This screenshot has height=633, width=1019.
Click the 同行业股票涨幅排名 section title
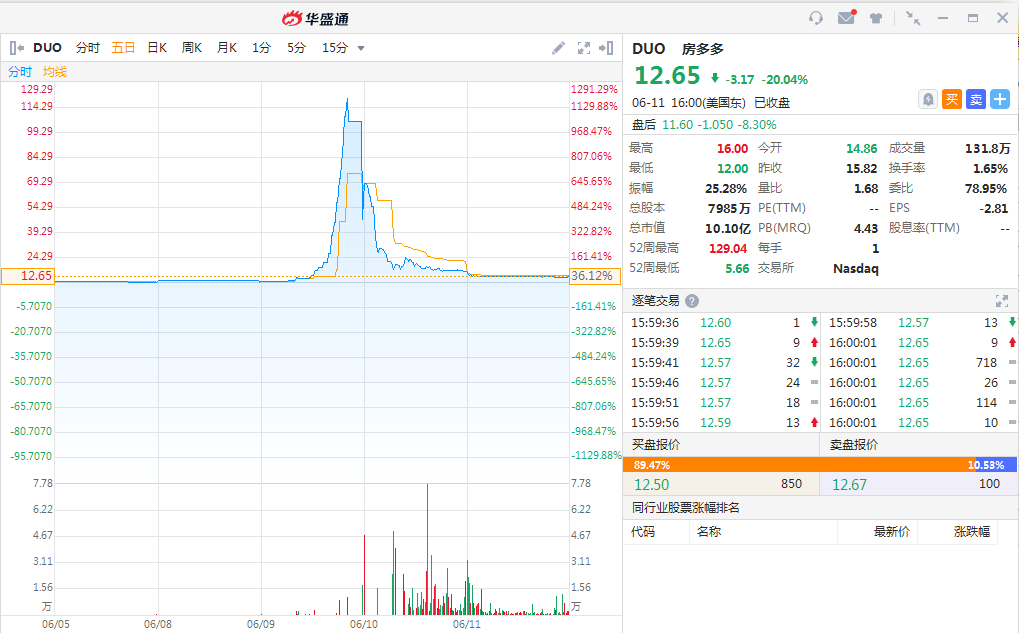click(686, 508)
